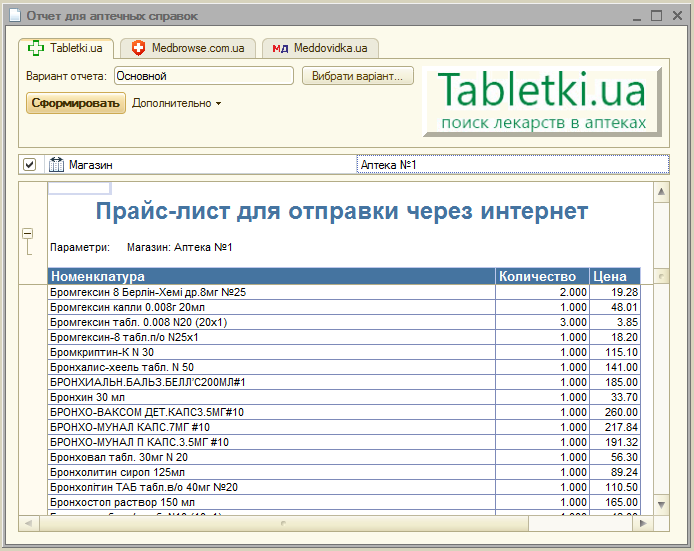Click price cell 217.84
This screenshot has height=551, width=694.
pos(615,428)
